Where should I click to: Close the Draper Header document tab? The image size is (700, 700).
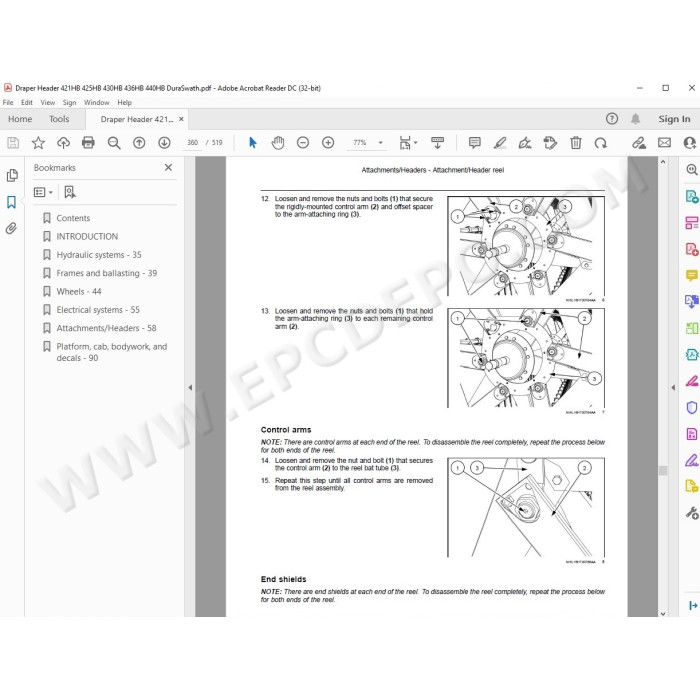tap(181, 119)
